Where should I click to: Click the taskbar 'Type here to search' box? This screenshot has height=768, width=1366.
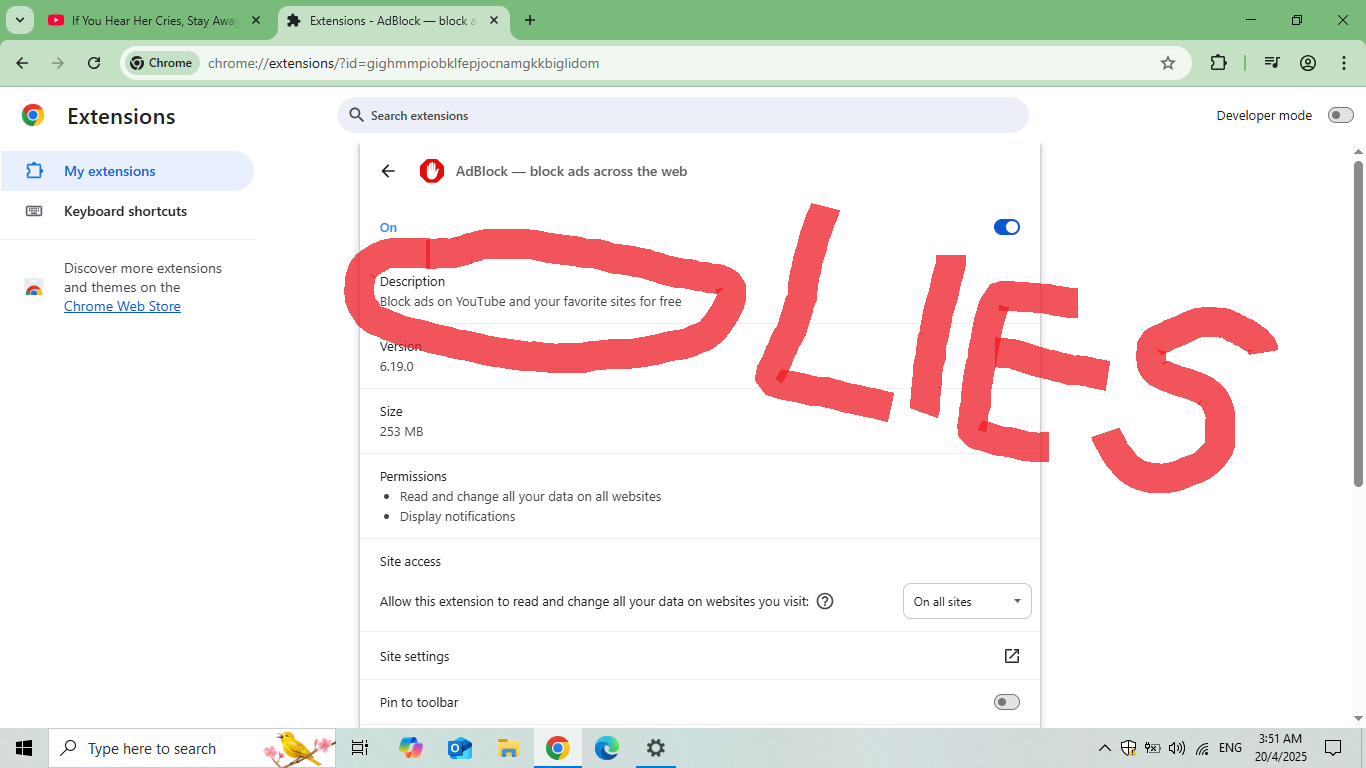(x=193, y=748)
